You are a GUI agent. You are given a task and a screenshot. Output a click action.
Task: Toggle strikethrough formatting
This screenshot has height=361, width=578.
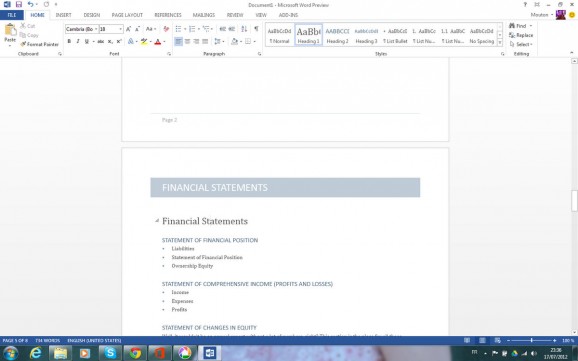click(x=100, y=41)
